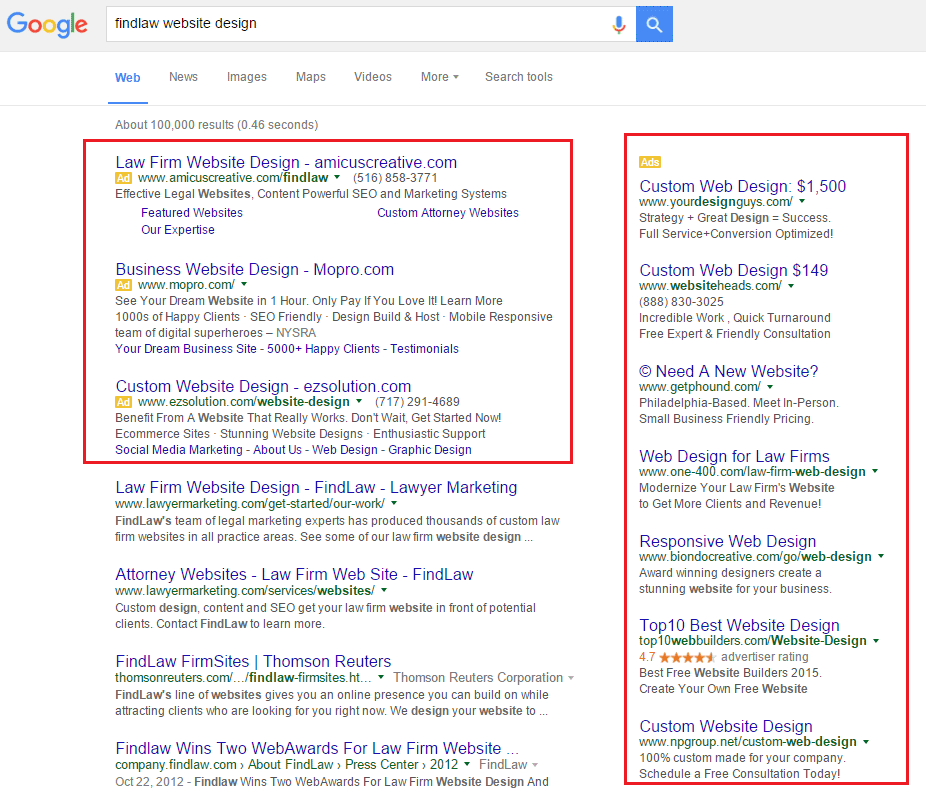Expand arrow next to amicuscreative.com/findlaw URL
The width and height of the screenshot is (926, 789).
337,177
